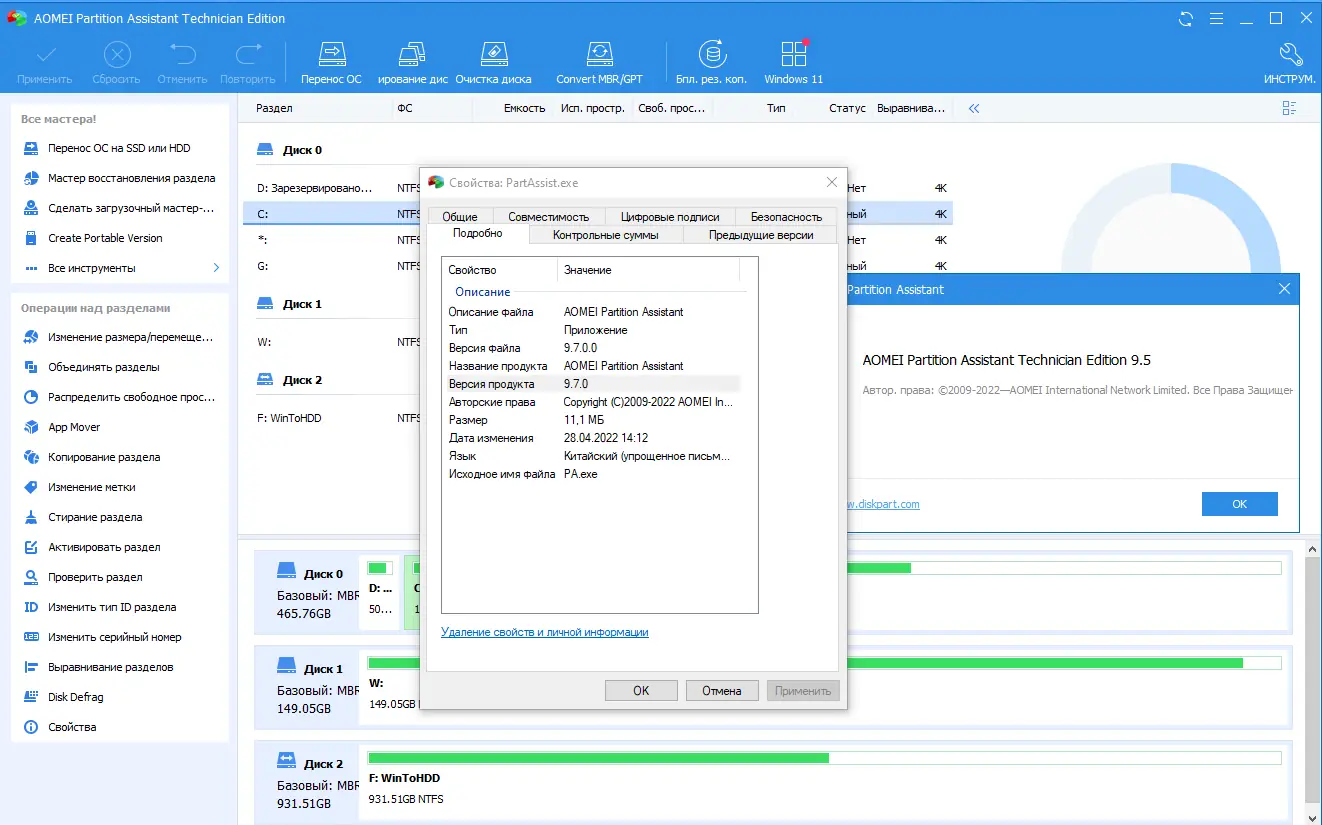Open the hamburger menu in the title bar
The image size is (1322, 825).
tap(1216, 17)
